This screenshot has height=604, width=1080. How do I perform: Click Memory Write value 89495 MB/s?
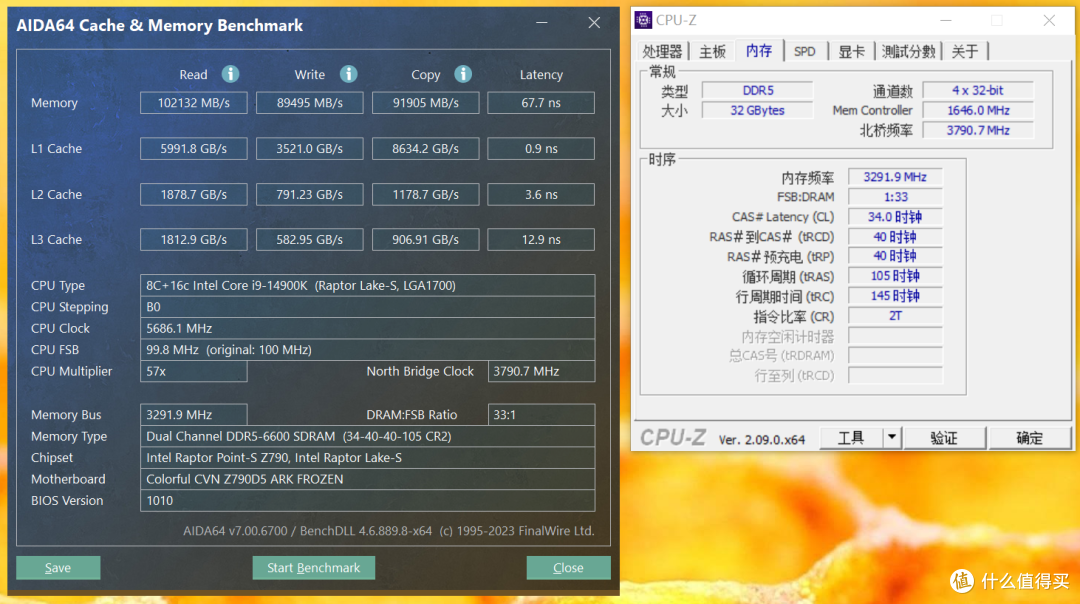tap(309, 103)
